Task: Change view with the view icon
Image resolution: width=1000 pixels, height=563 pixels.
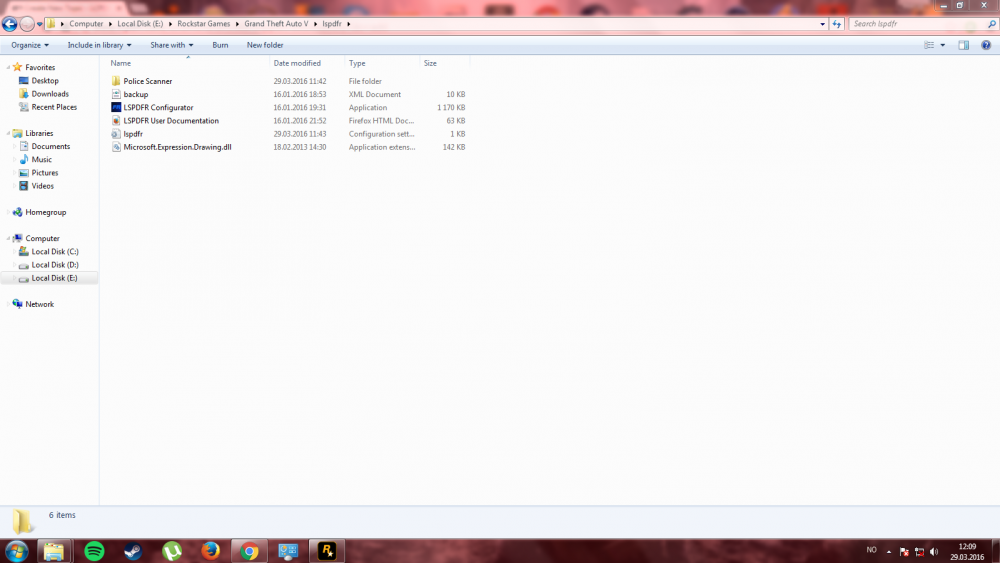Action: (929, 45)
